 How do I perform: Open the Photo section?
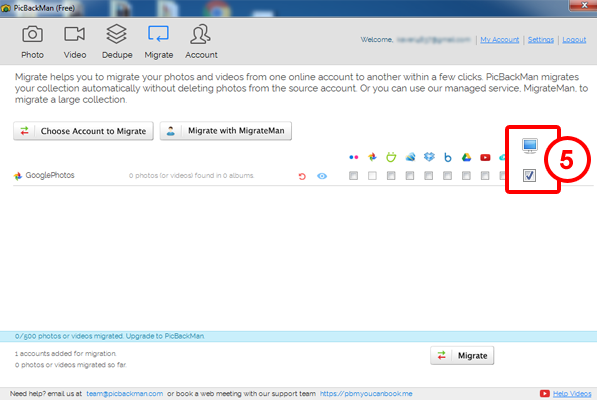32,42
